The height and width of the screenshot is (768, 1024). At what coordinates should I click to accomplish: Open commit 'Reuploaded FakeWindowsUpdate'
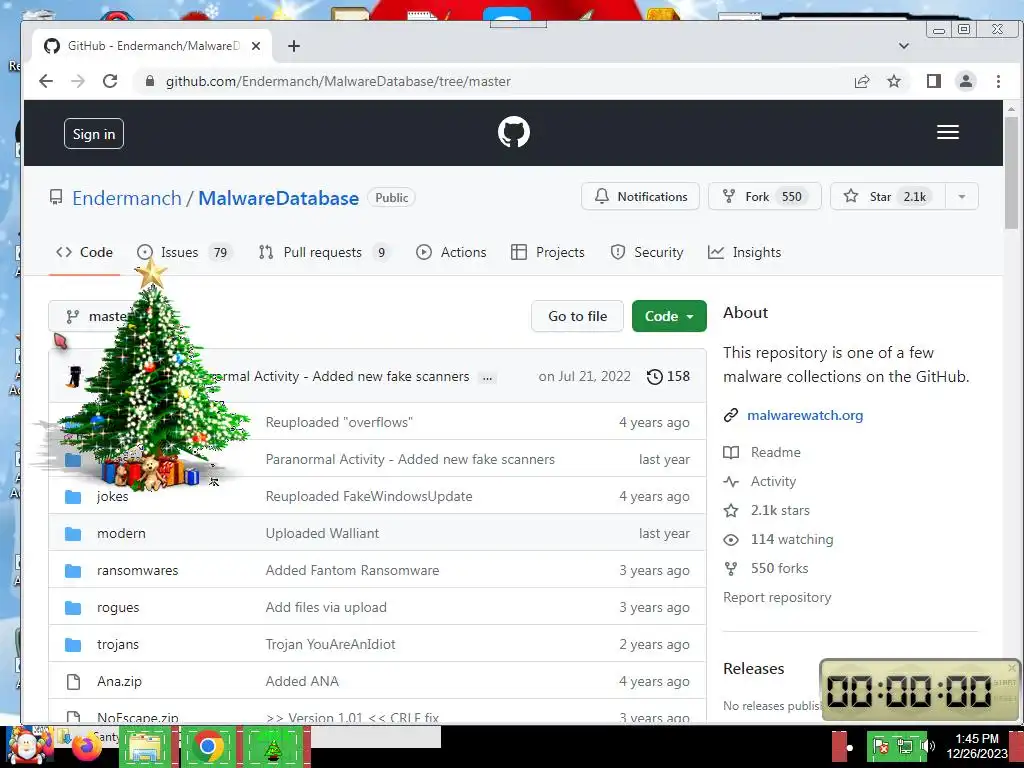(369, 496)
